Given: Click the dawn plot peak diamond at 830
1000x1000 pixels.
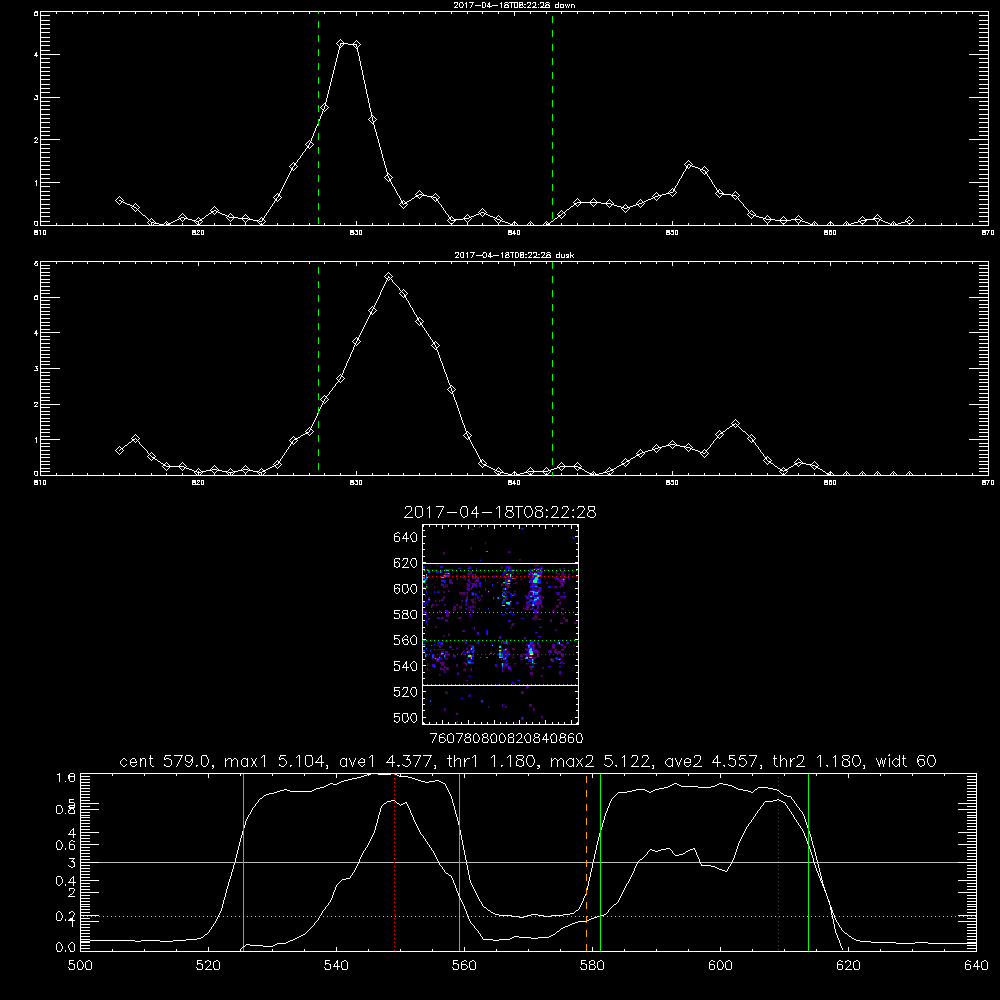Looking at the screenshot, I should [357, 45].
